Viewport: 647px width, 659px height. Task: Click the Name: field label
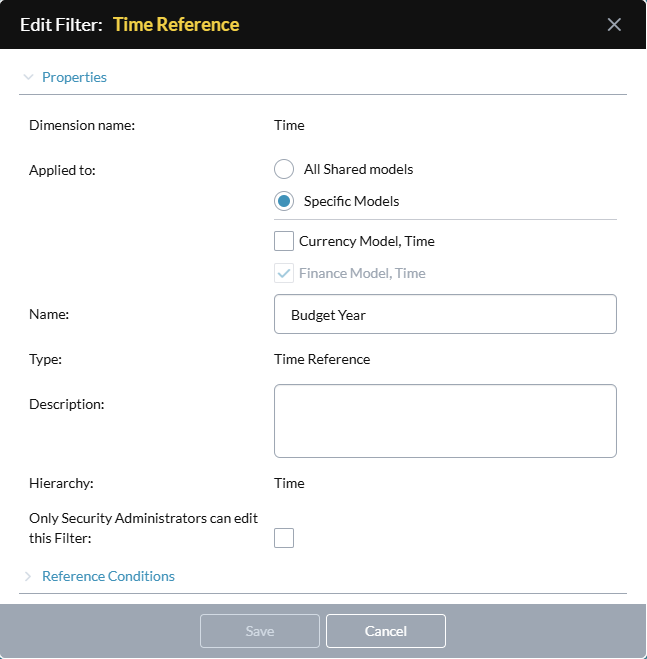(x=49, y=314)
